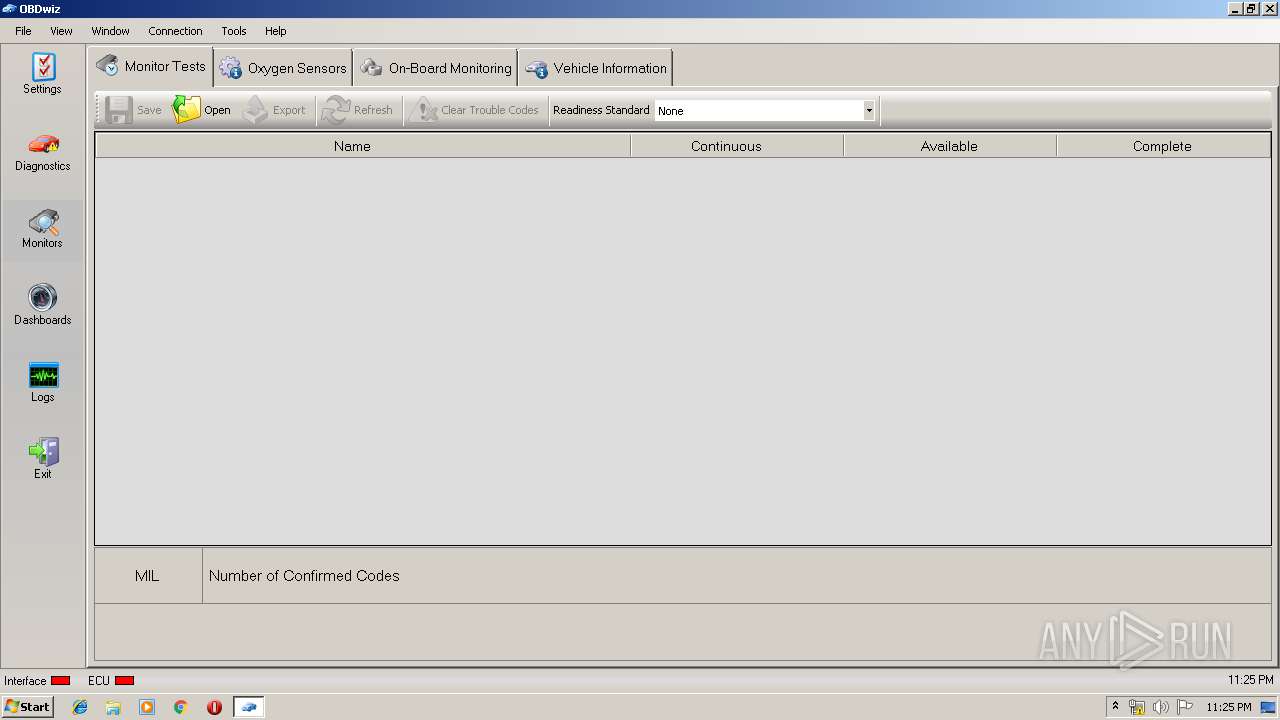Screen dimensions: 1280x720
Task: Click Clear Trouble Codes button
Action: tap(475, 110)
